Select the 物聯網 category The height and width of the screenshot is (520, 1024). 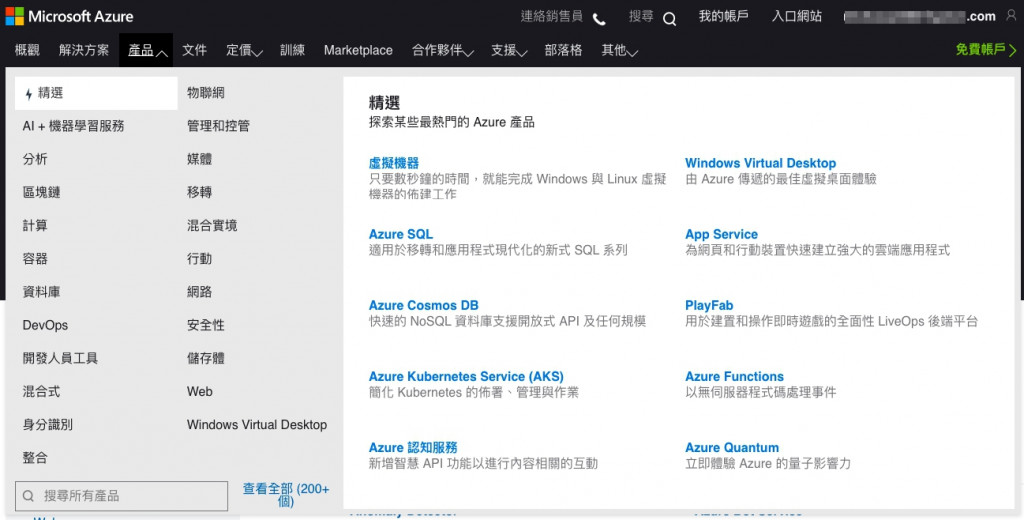206,93
